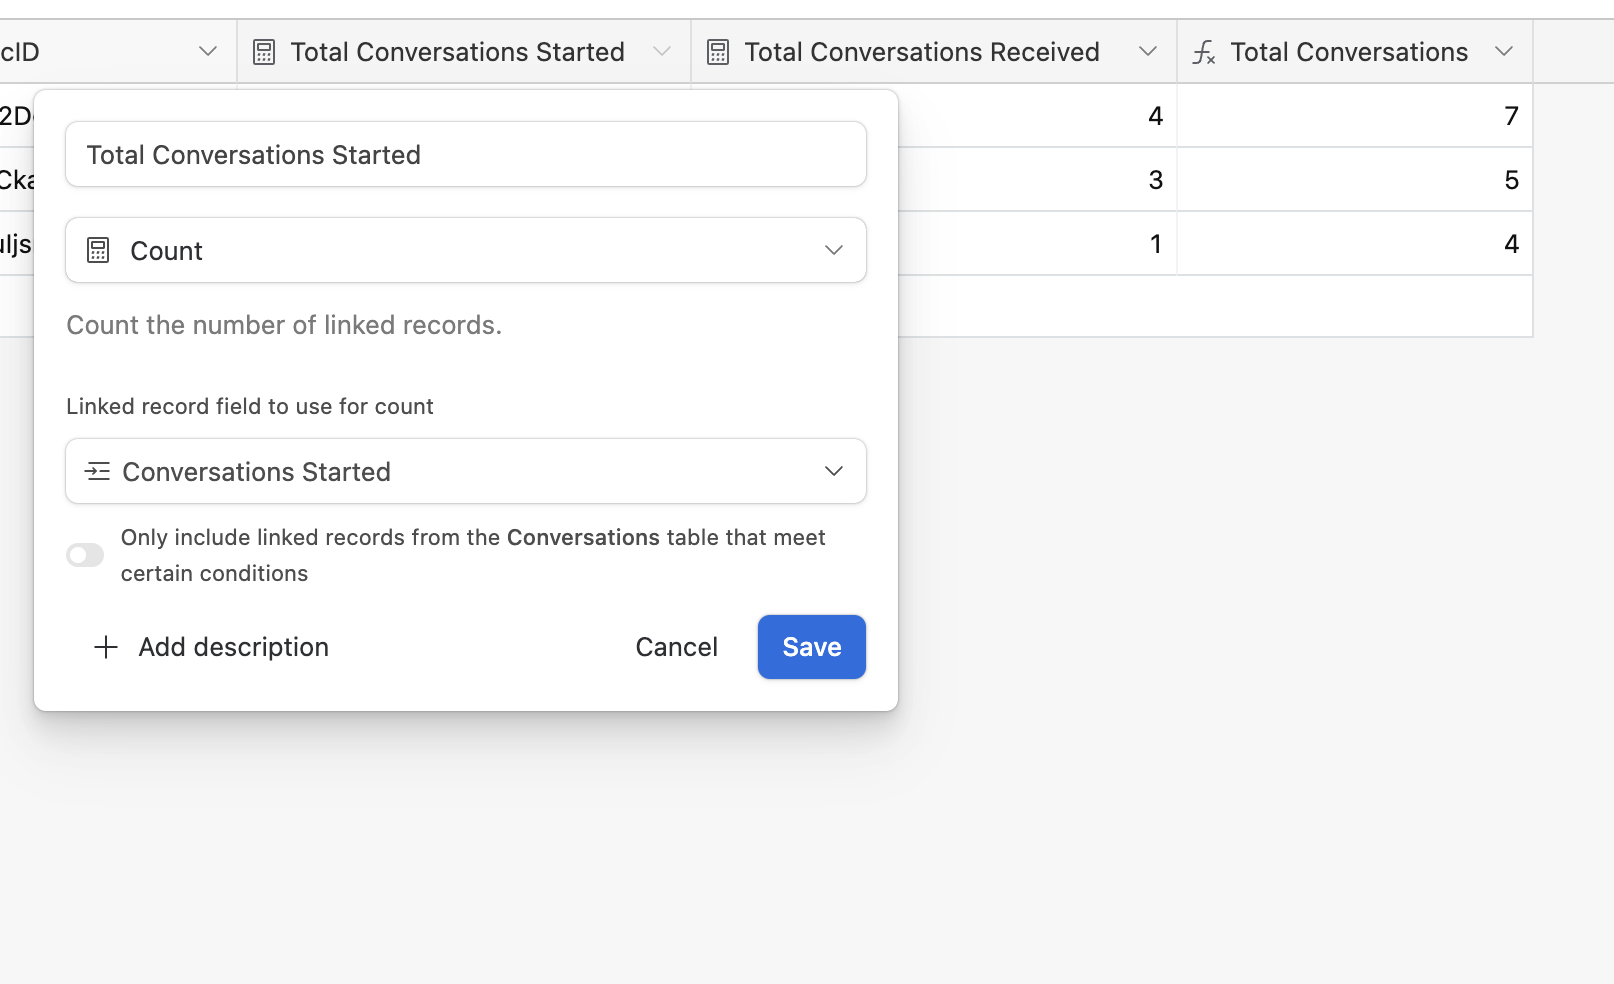Viewport: 1614px width, 984px height.
Task: Open Total Conversations Started column menu arrow
Action: click(x=662, y=52)
